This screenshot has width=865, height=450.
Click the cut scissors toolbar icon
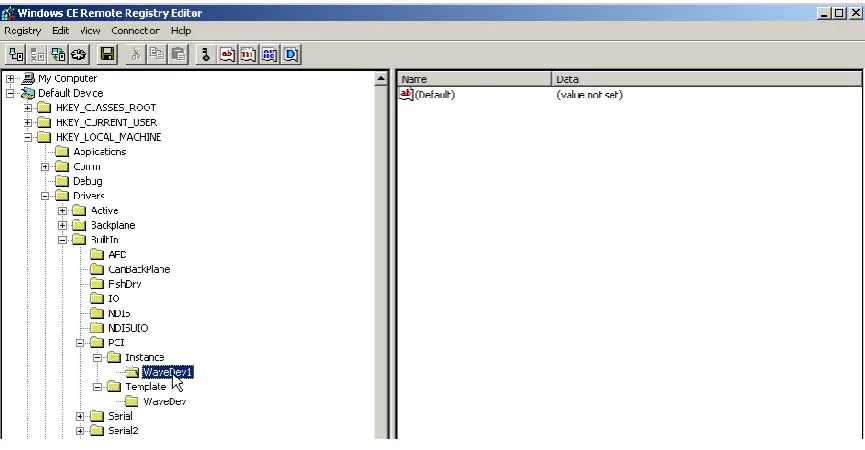(136, 54)
